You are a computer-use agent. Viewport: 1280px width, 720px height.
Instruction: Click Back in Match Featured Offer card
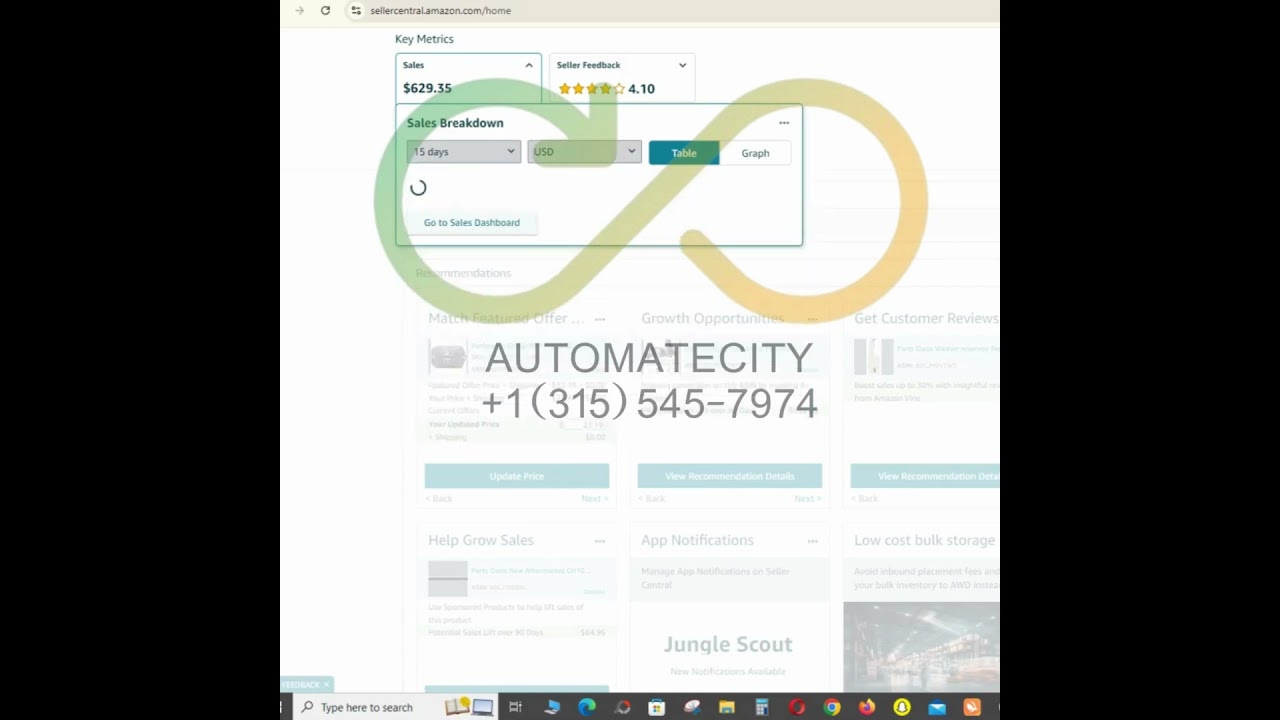click(439, 498)
